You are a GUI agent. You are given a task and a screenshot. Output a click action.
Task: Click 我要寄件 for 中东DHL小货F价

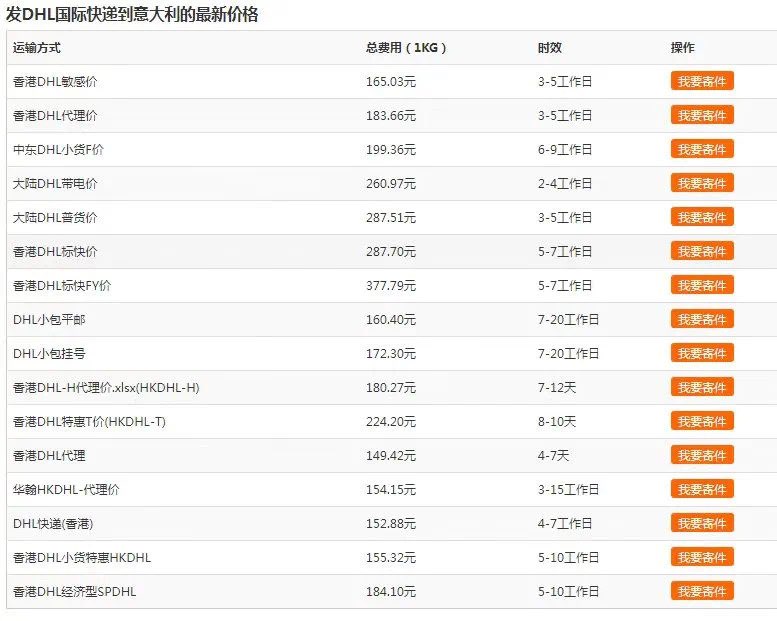(x=702, y=149)
